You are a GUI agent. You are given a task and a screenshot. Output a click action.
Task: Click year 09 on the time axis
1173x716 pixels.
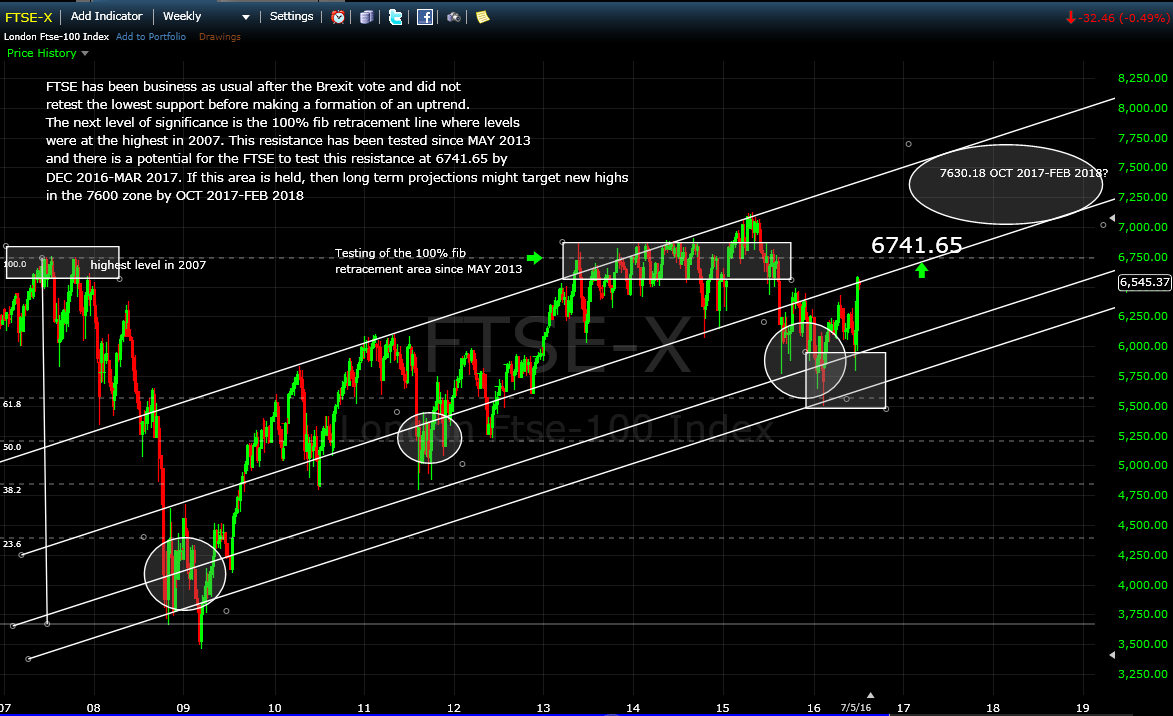pos(183,708)
